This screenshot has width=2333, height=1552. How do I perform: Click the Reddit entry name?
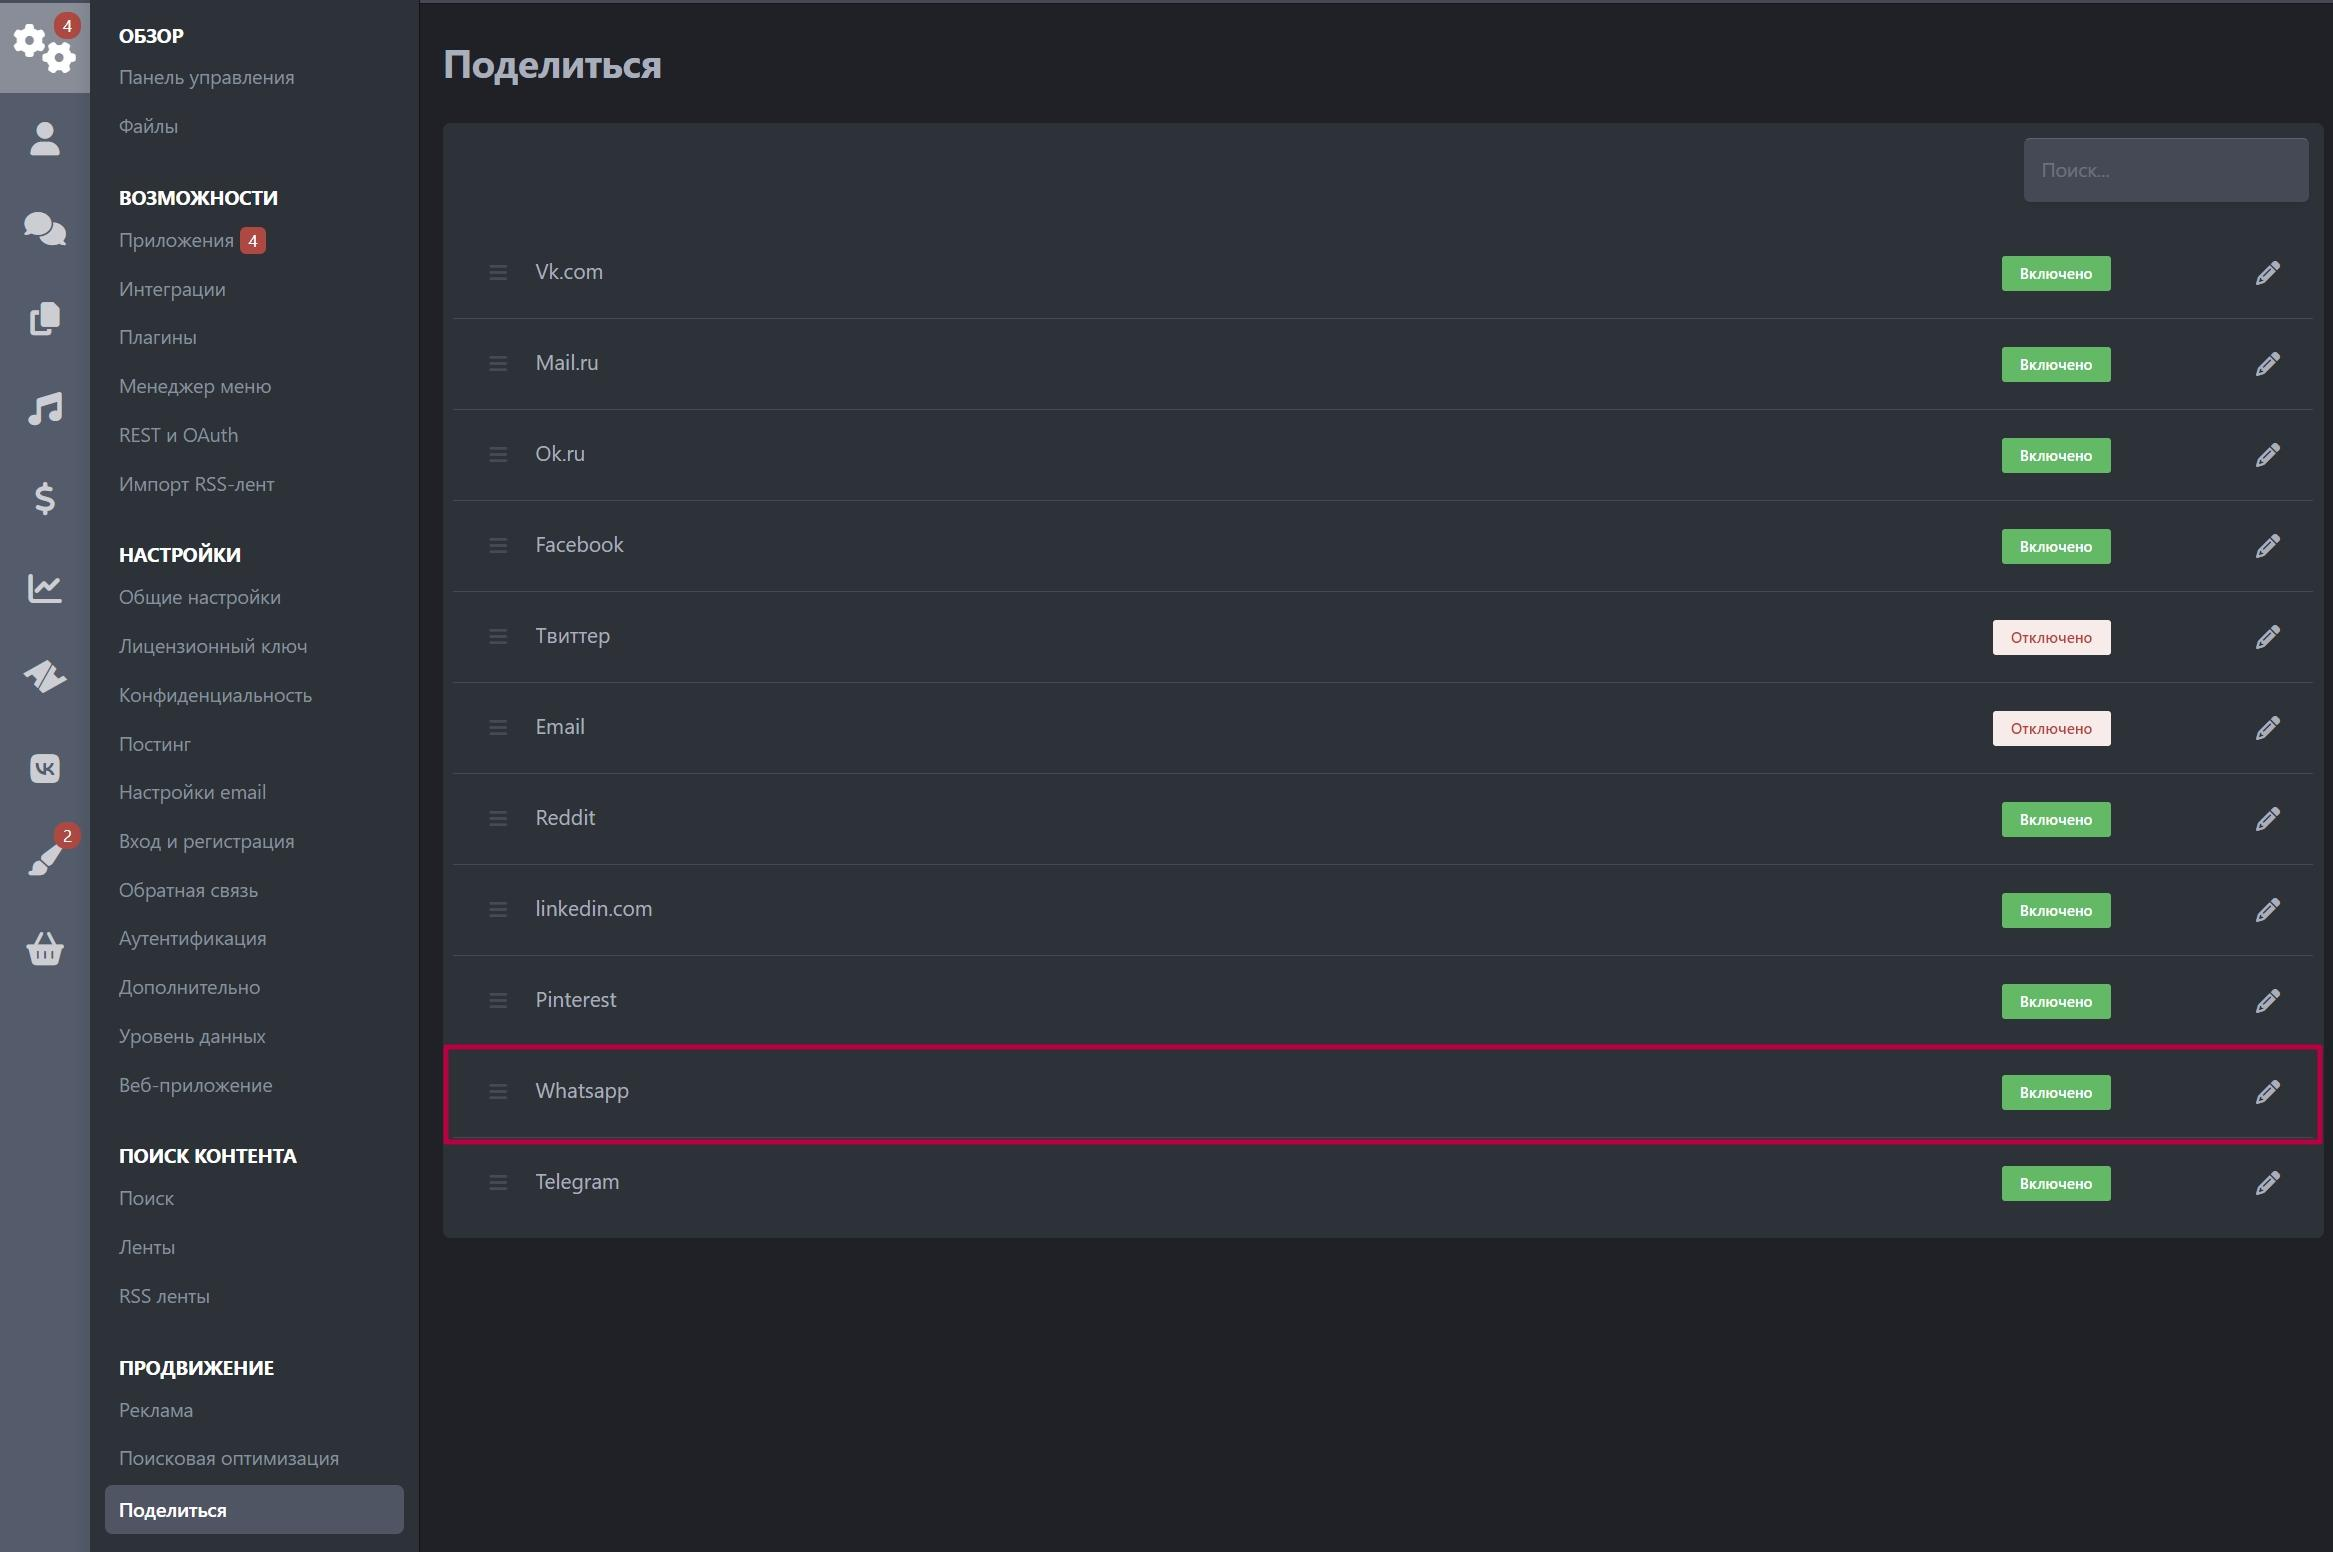tap(565, 818)
